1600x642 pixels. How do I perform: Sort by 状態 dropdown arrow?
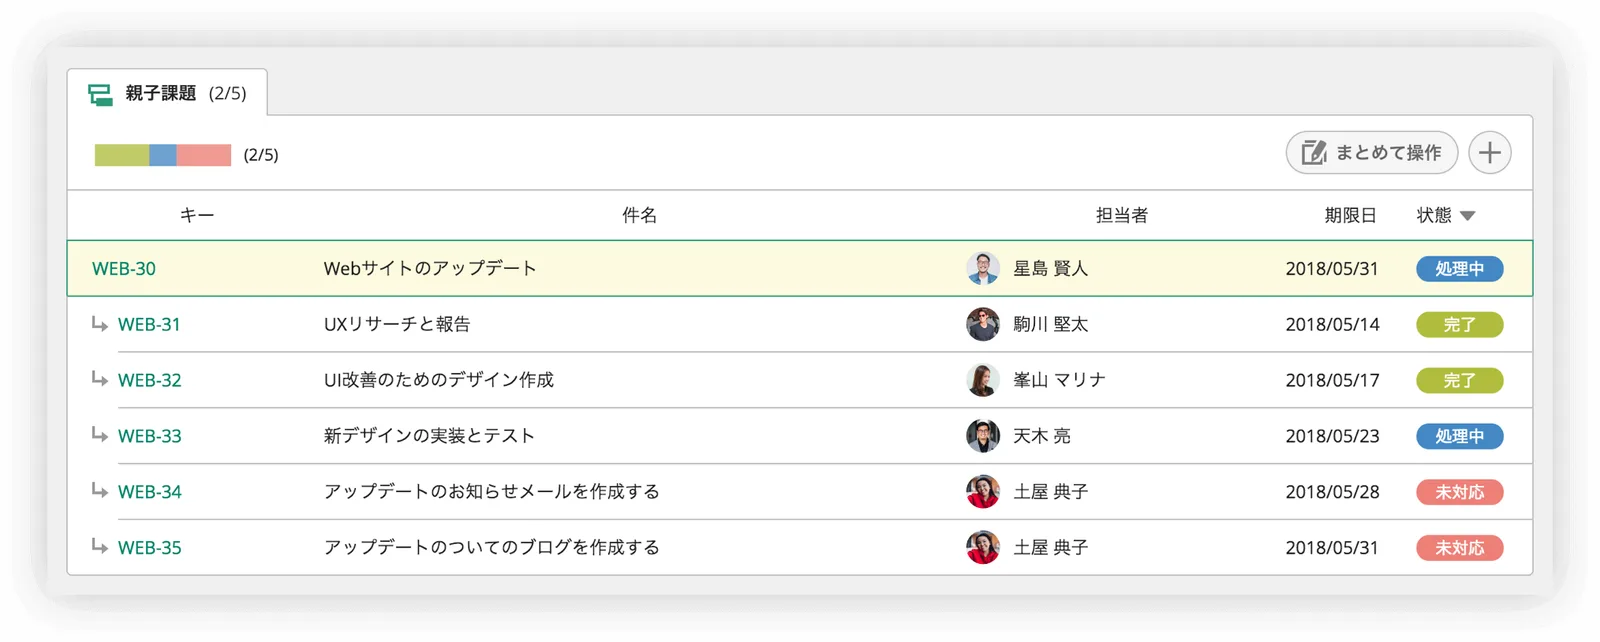1467,216
